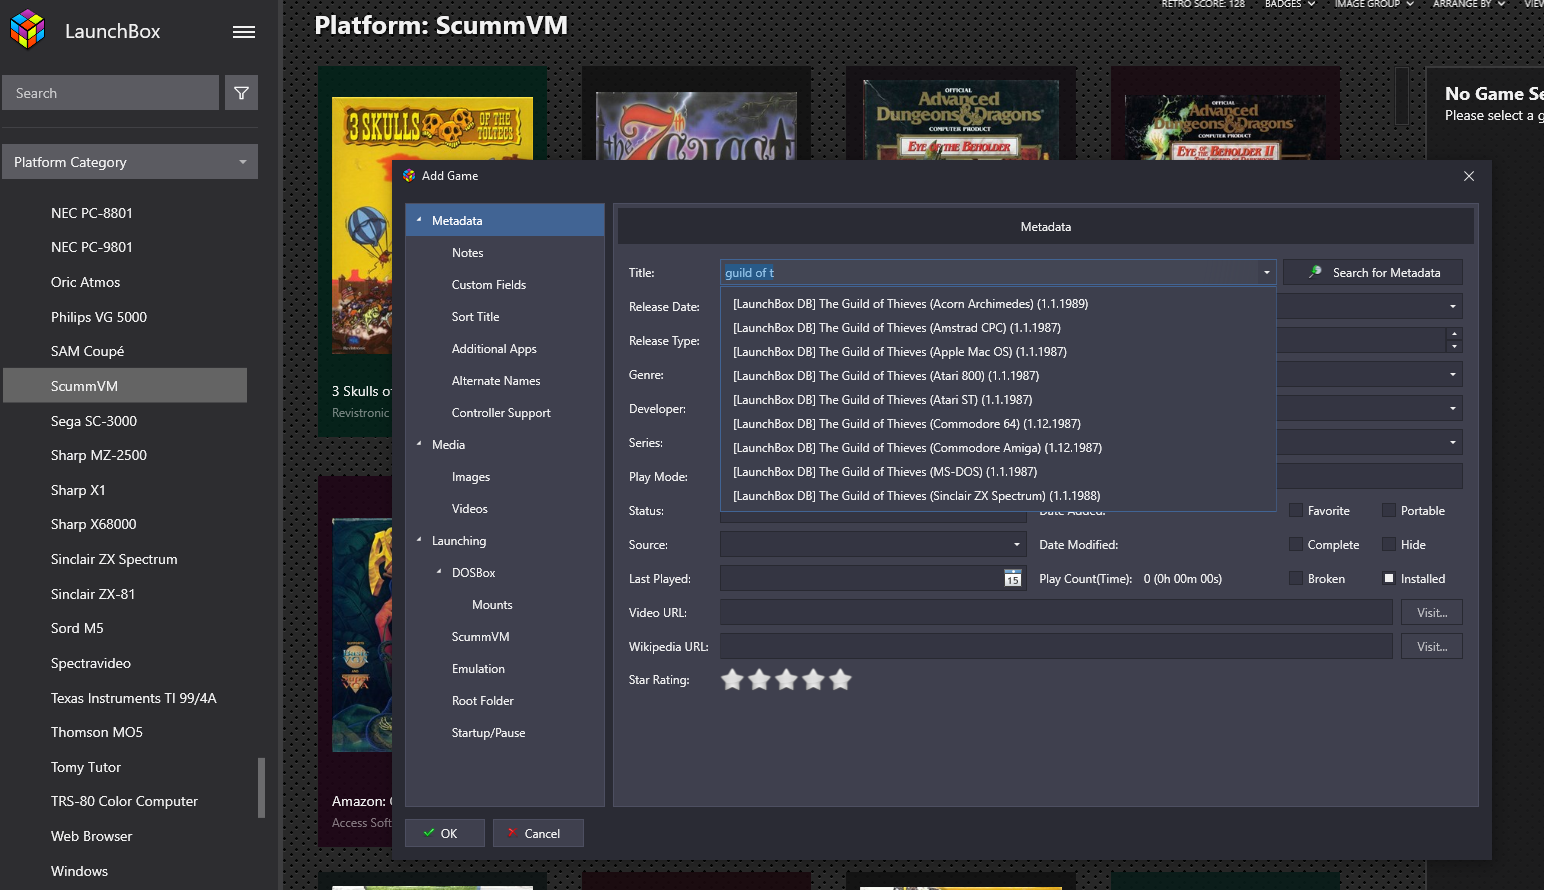This screenshot has width=1544, height=890.
Task: Select Startup/Pause tree item
Action: coord(488,733)
